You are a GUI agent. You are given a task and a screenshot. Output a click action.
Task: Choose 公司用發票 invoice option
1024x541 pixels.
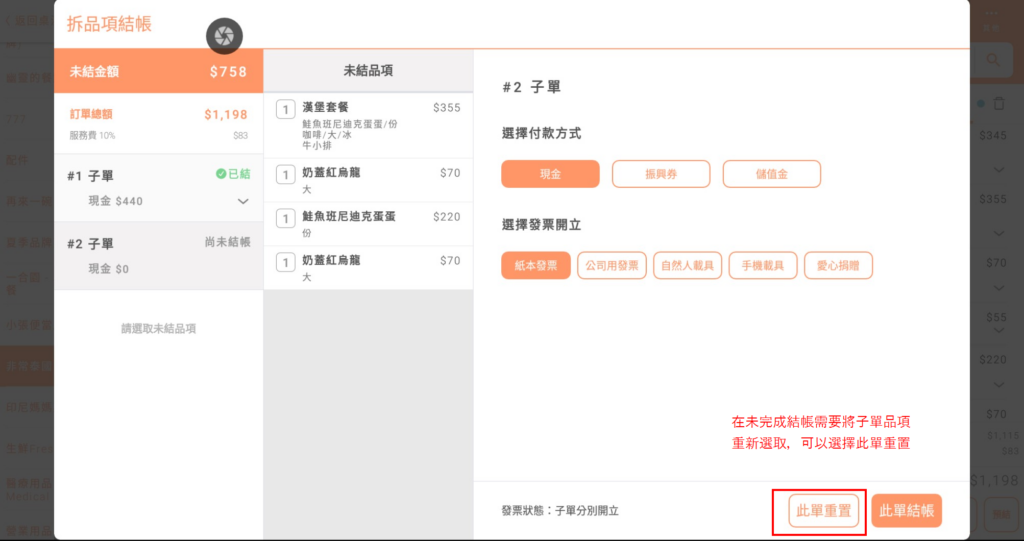point(612,265)
